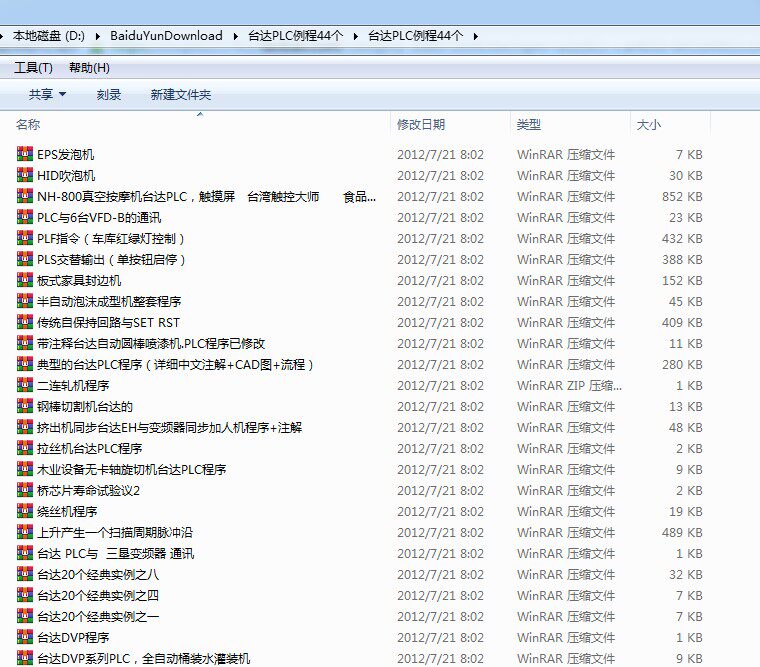Expand the arrow after BaiduYunDownload in path

click(x=236, y=36)
